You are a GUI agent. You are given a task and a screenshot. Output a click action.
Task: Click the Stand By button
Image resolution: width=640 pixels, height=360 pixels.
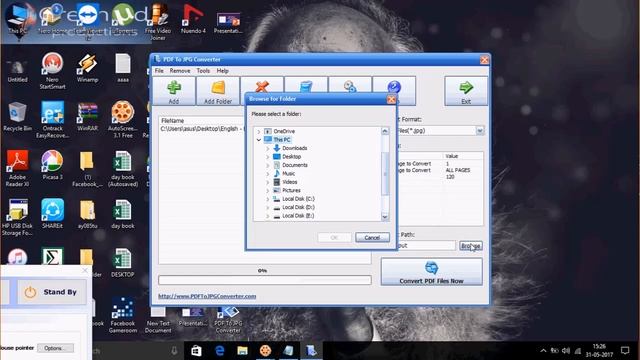[x=52, y=292]
